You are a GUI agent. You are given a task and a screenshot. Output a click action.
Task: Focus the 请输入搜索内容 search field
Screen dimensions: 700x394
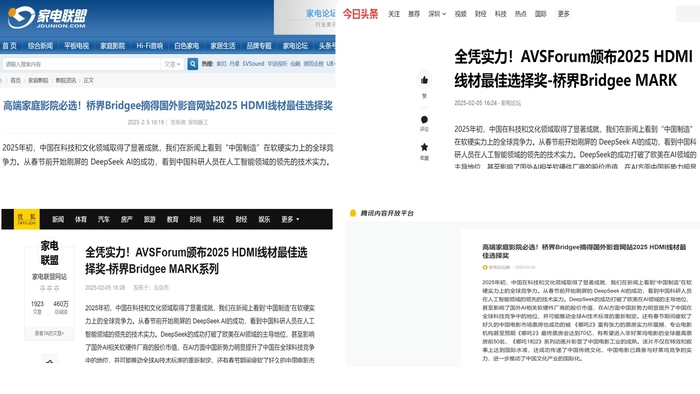point(81,64)
